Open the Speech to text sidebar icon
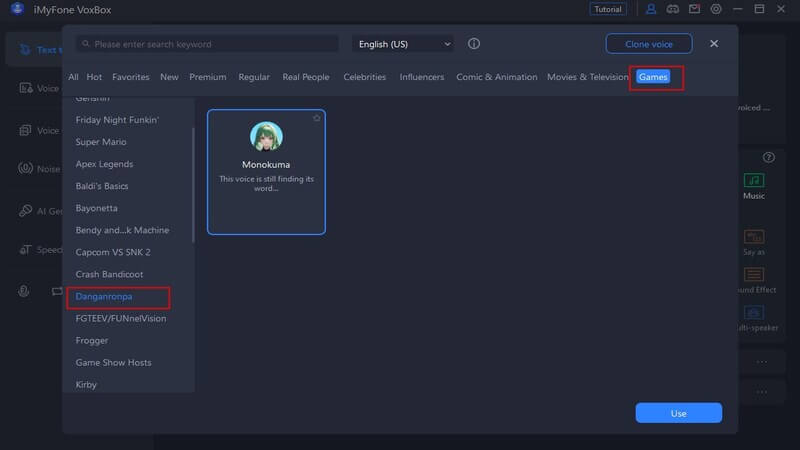 (x=25, y=249)
